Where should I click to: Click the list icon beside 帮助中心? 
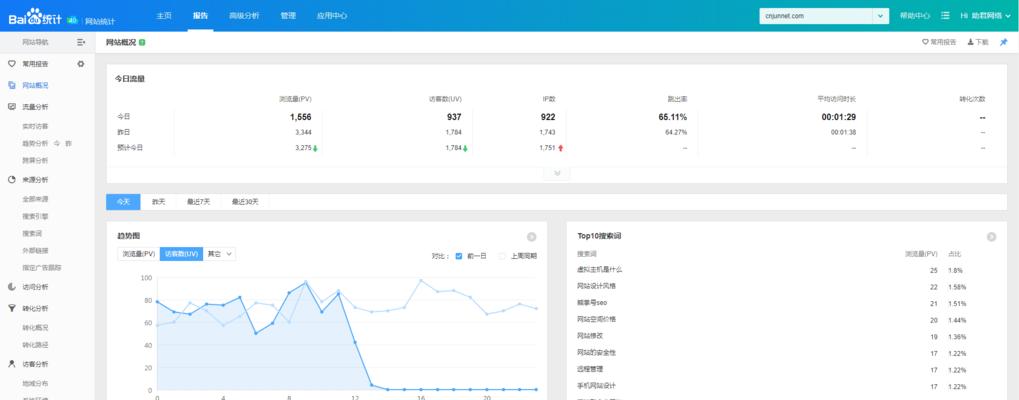tap(945, 16)
